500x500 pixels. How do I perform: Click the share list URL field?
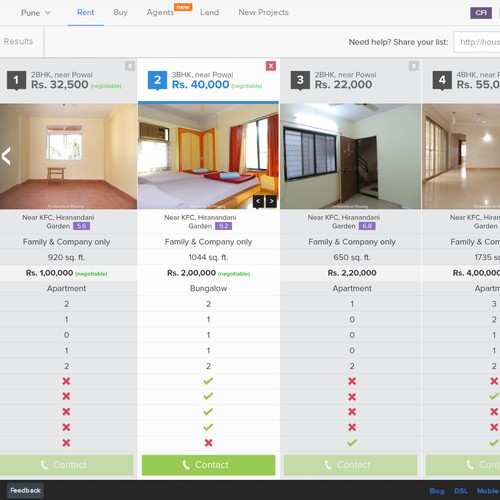pyautogui.click(x=477, y=42)
